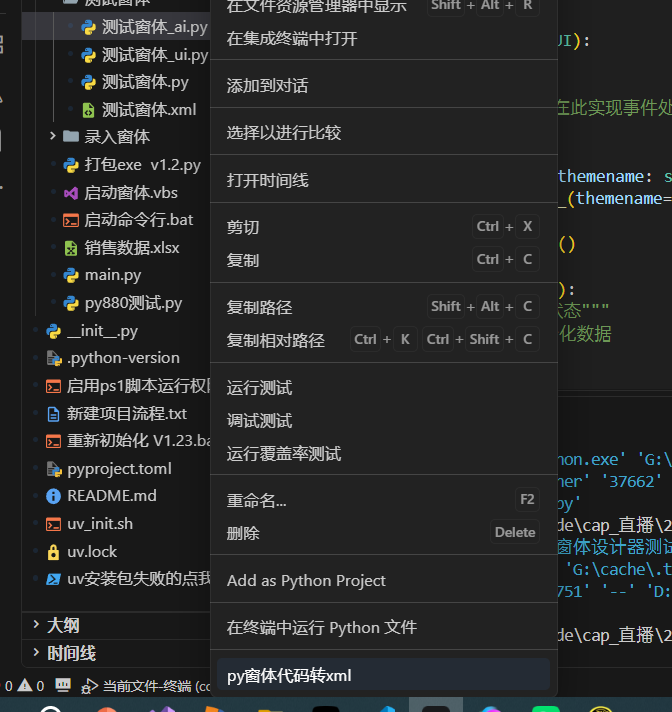The image size is (672, 712).
Task: Expand the 时间线 section
Action: [x=36, y=653]
